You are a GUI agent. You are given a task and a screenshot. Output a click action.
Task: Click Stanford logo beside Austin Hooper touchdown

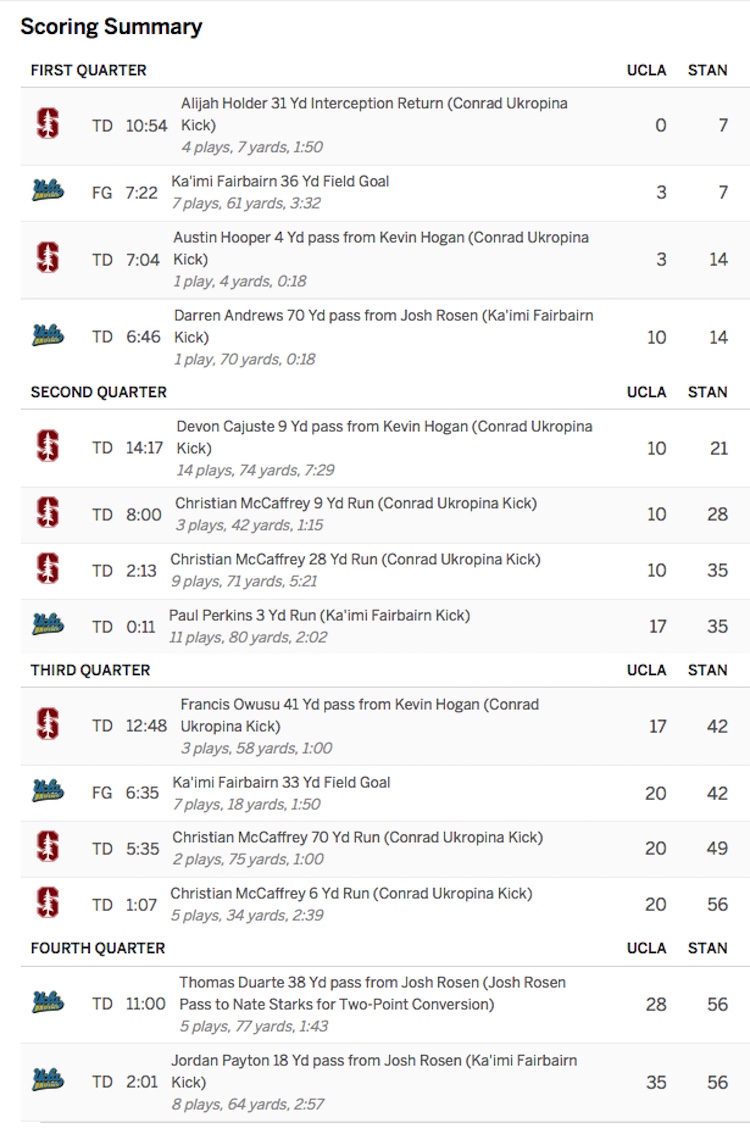48,257
